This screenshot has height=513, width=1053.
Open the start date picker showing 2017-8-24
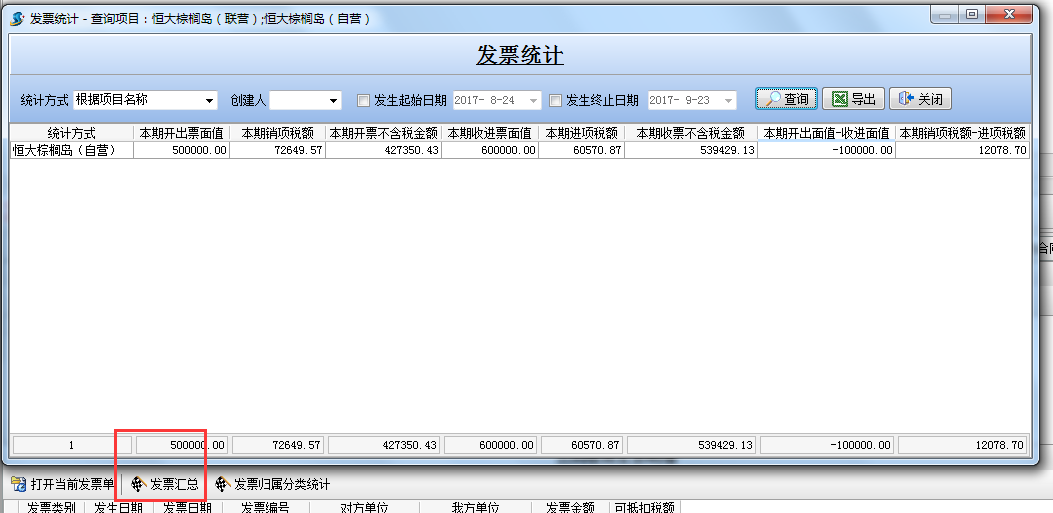532,100
